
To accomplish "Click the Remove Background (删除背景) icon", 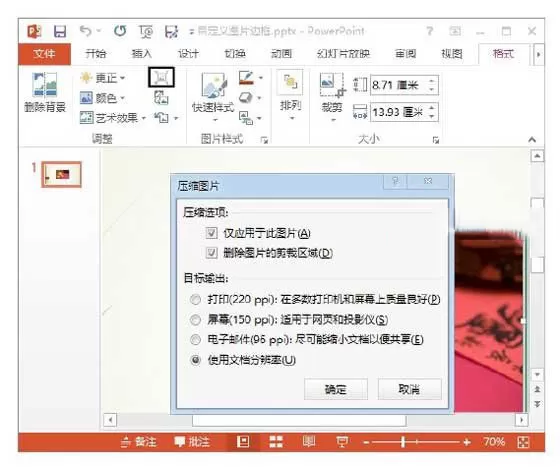I will point(45,85).
